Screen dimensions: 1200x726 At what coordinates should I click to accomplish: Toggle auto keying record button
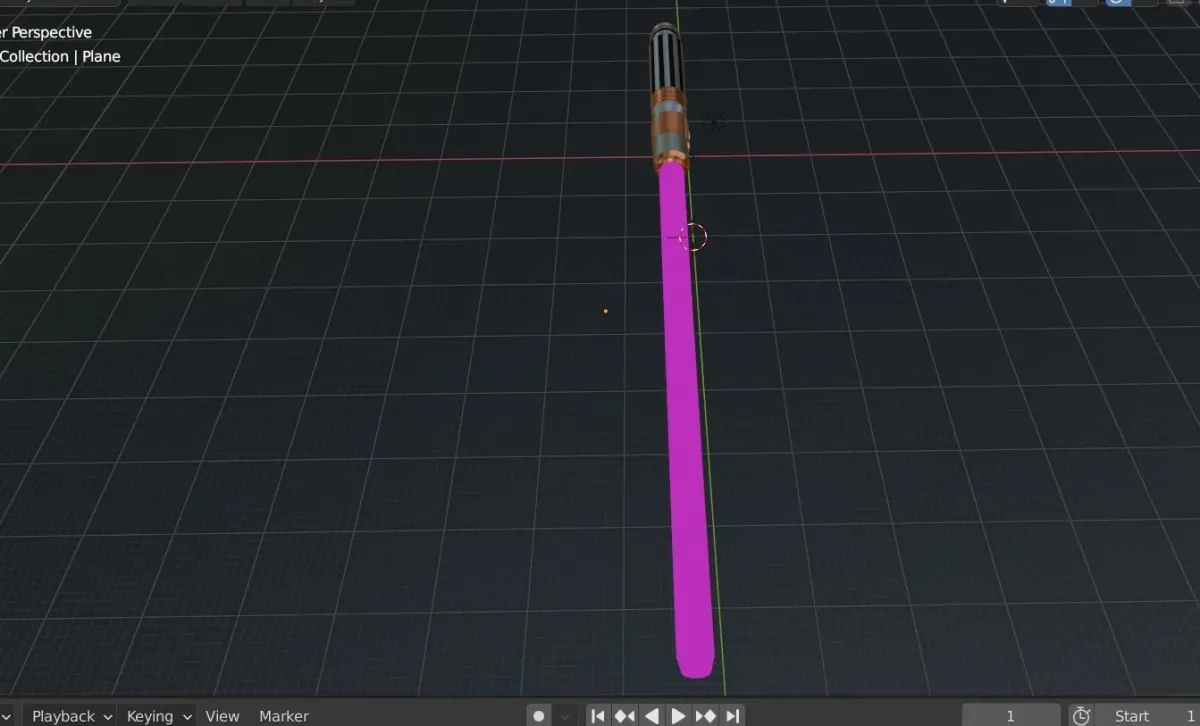tap(539, 715)
